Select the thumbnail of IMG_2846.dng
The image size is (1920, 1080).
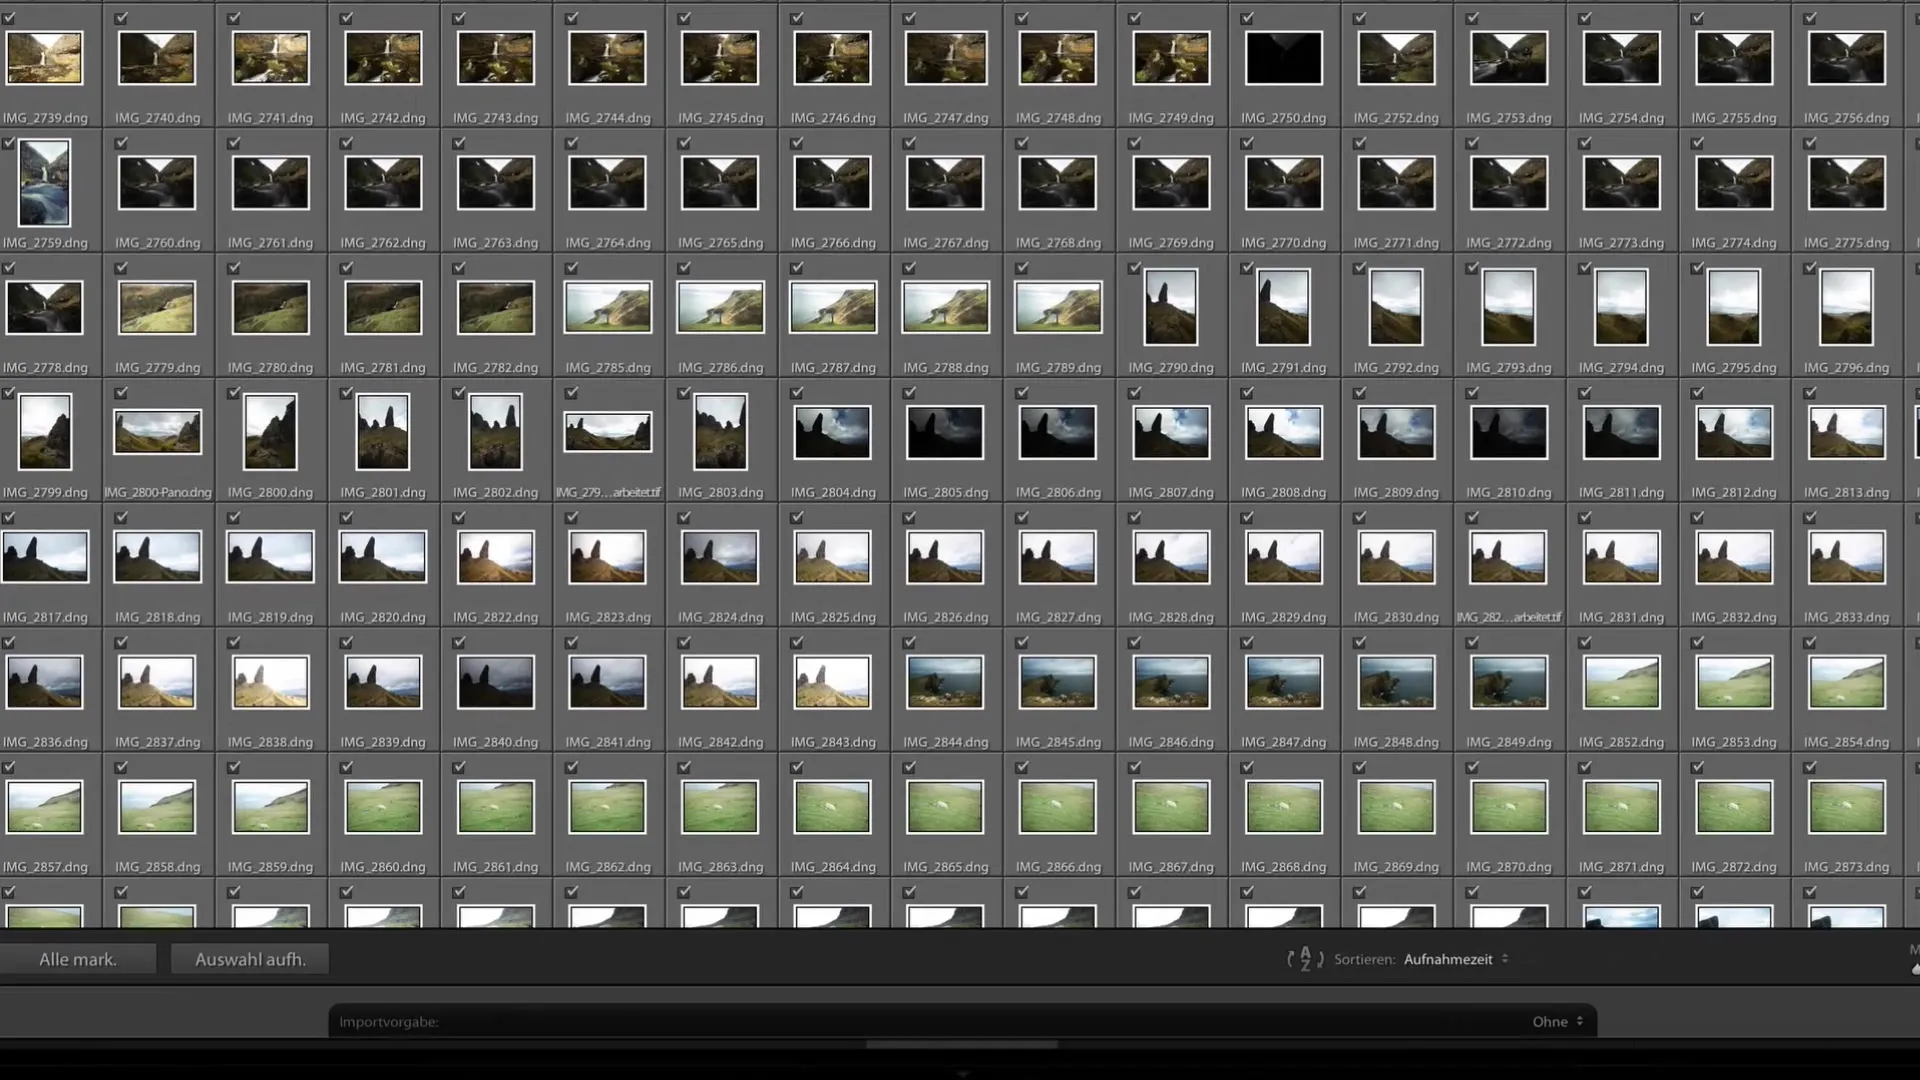point(1171,682)
